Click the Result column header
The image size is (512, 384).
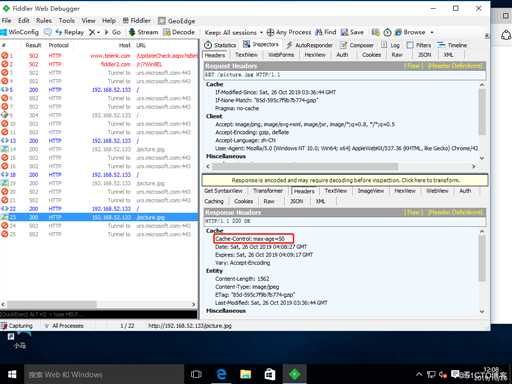[33, 45]
